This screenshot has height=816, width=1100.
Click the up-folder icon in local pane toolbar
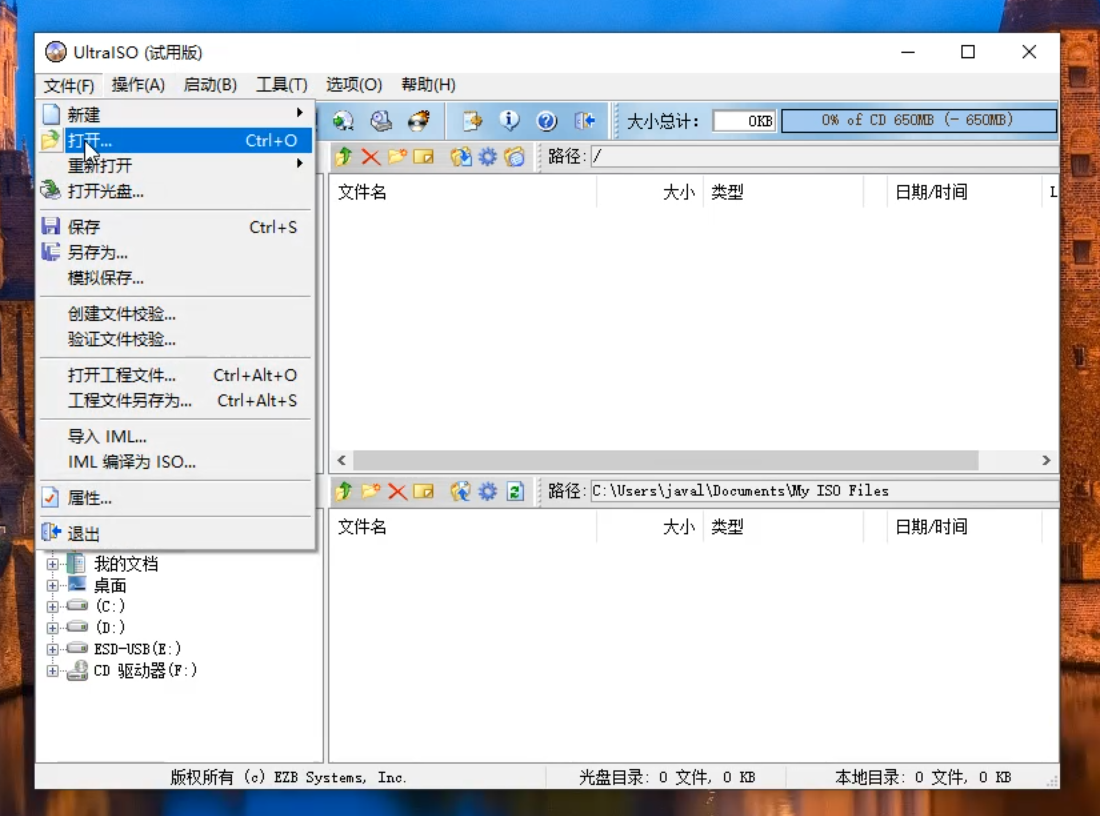coord(344,491)
